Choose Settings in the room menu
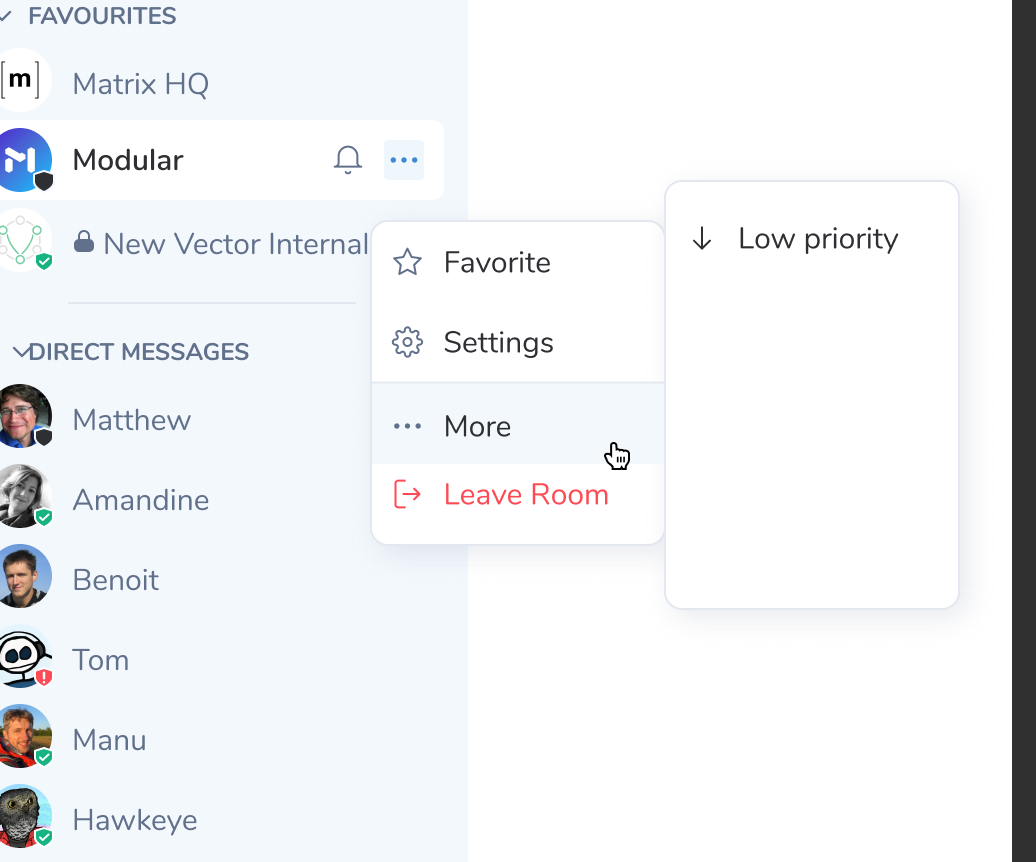This screenshot has height=862, width=1036. tap(498, 342)
